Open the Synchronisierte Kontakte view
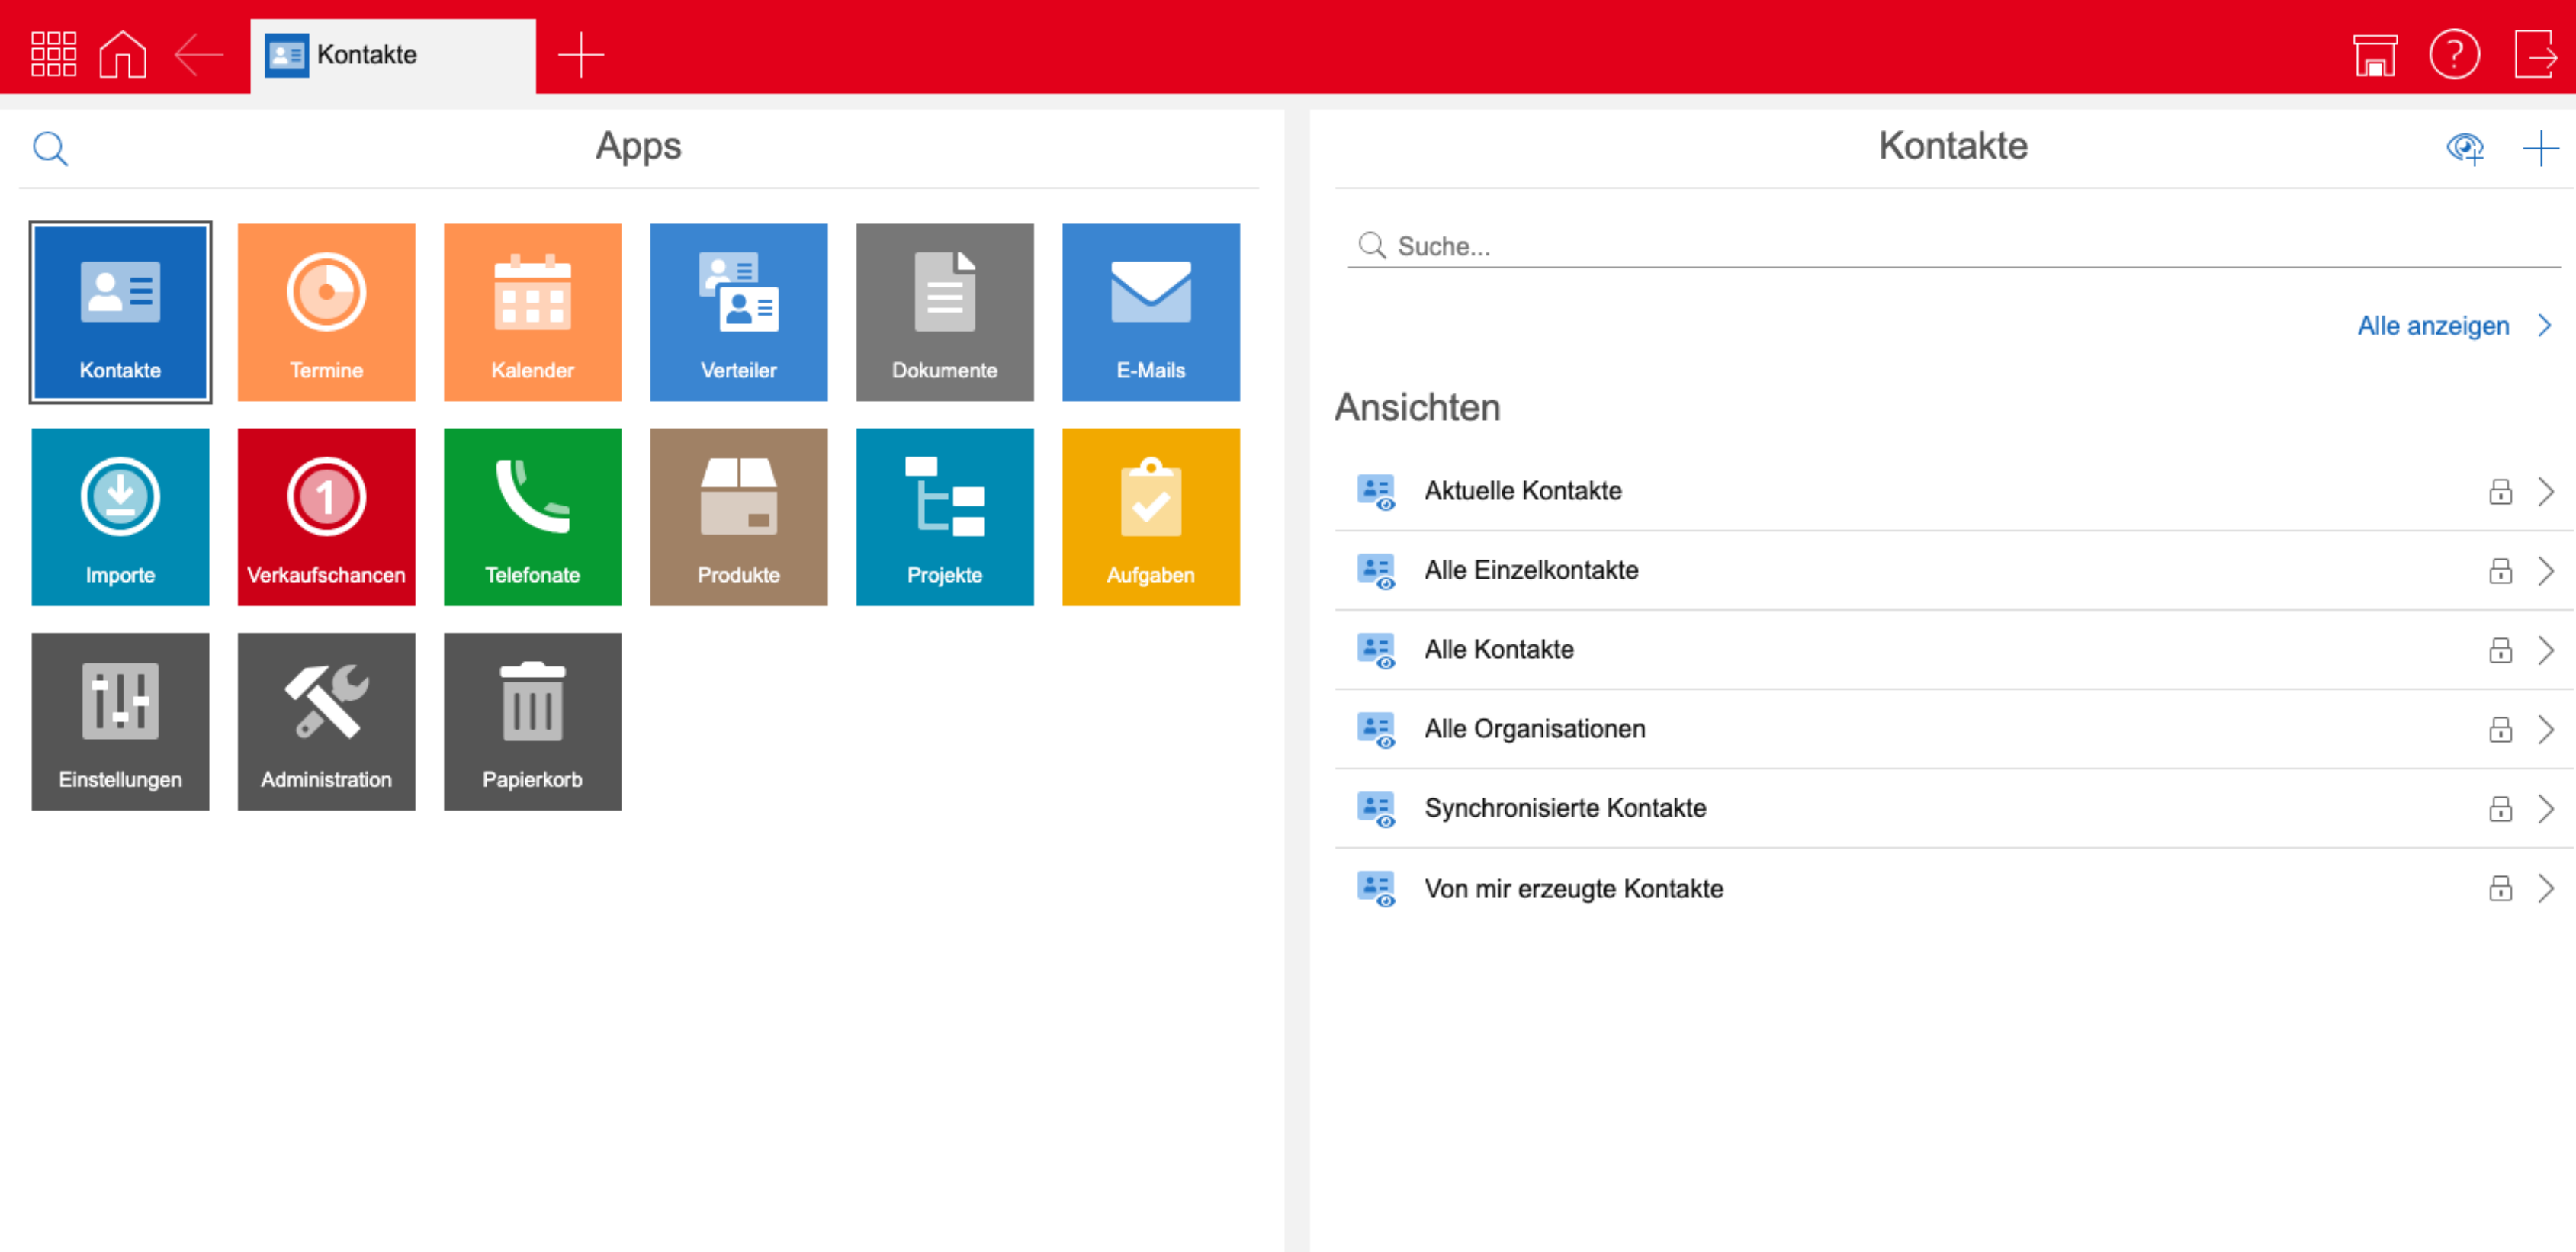The image size is (2576, 1252). [1953, 808]
